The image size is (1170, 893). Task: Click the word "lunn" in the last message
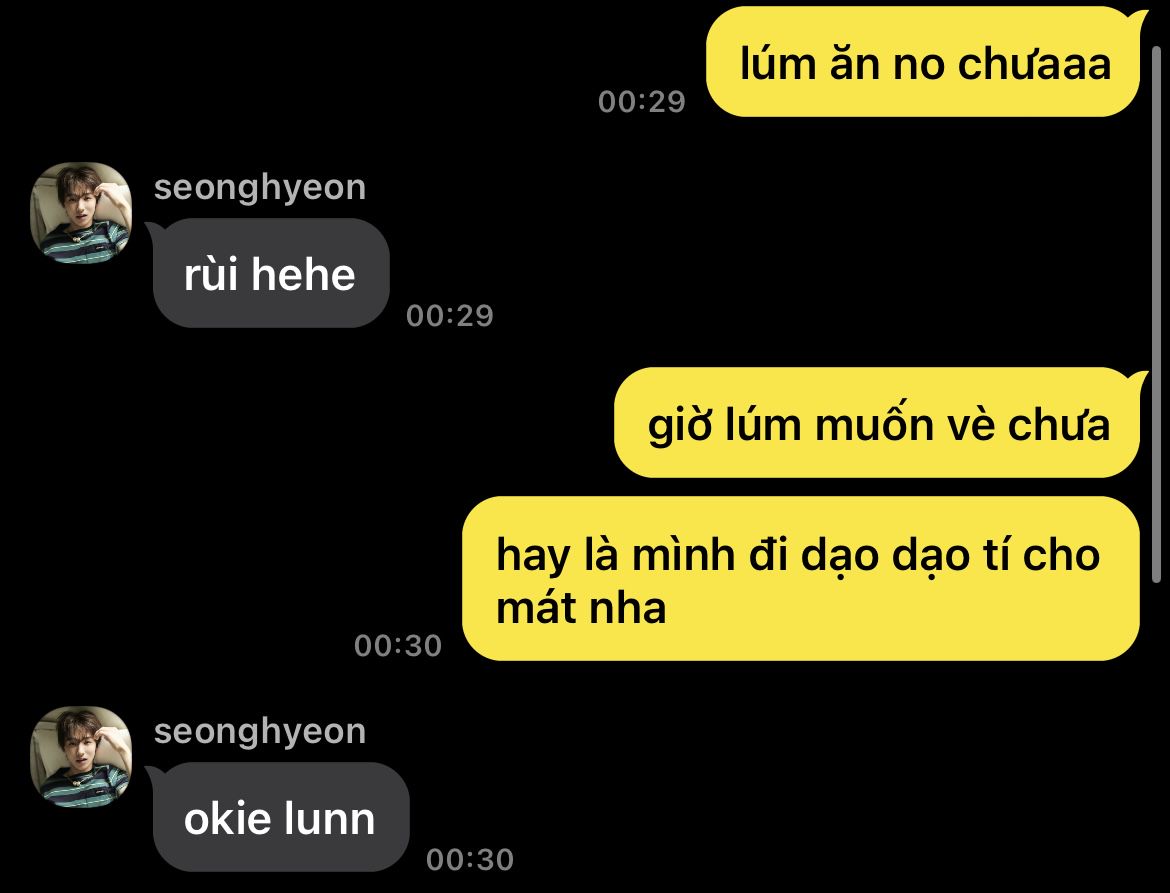(329, 818)
